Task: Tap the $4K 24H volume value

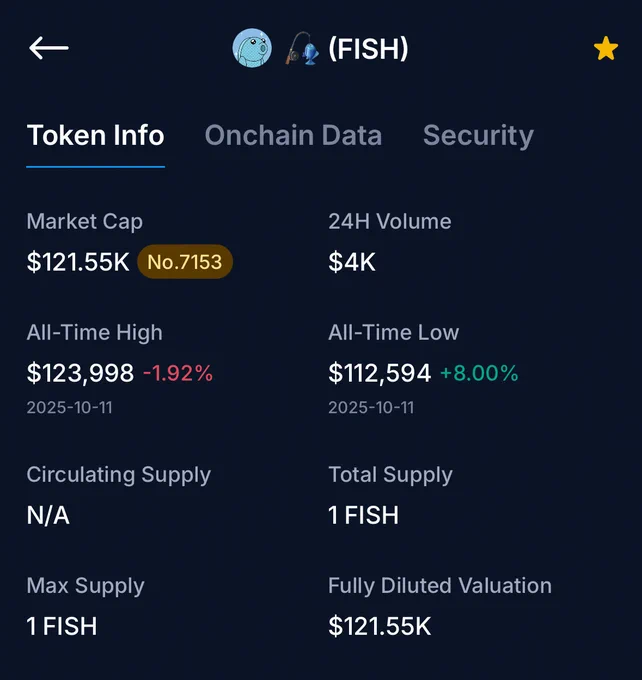Action: tap(352, 262)
